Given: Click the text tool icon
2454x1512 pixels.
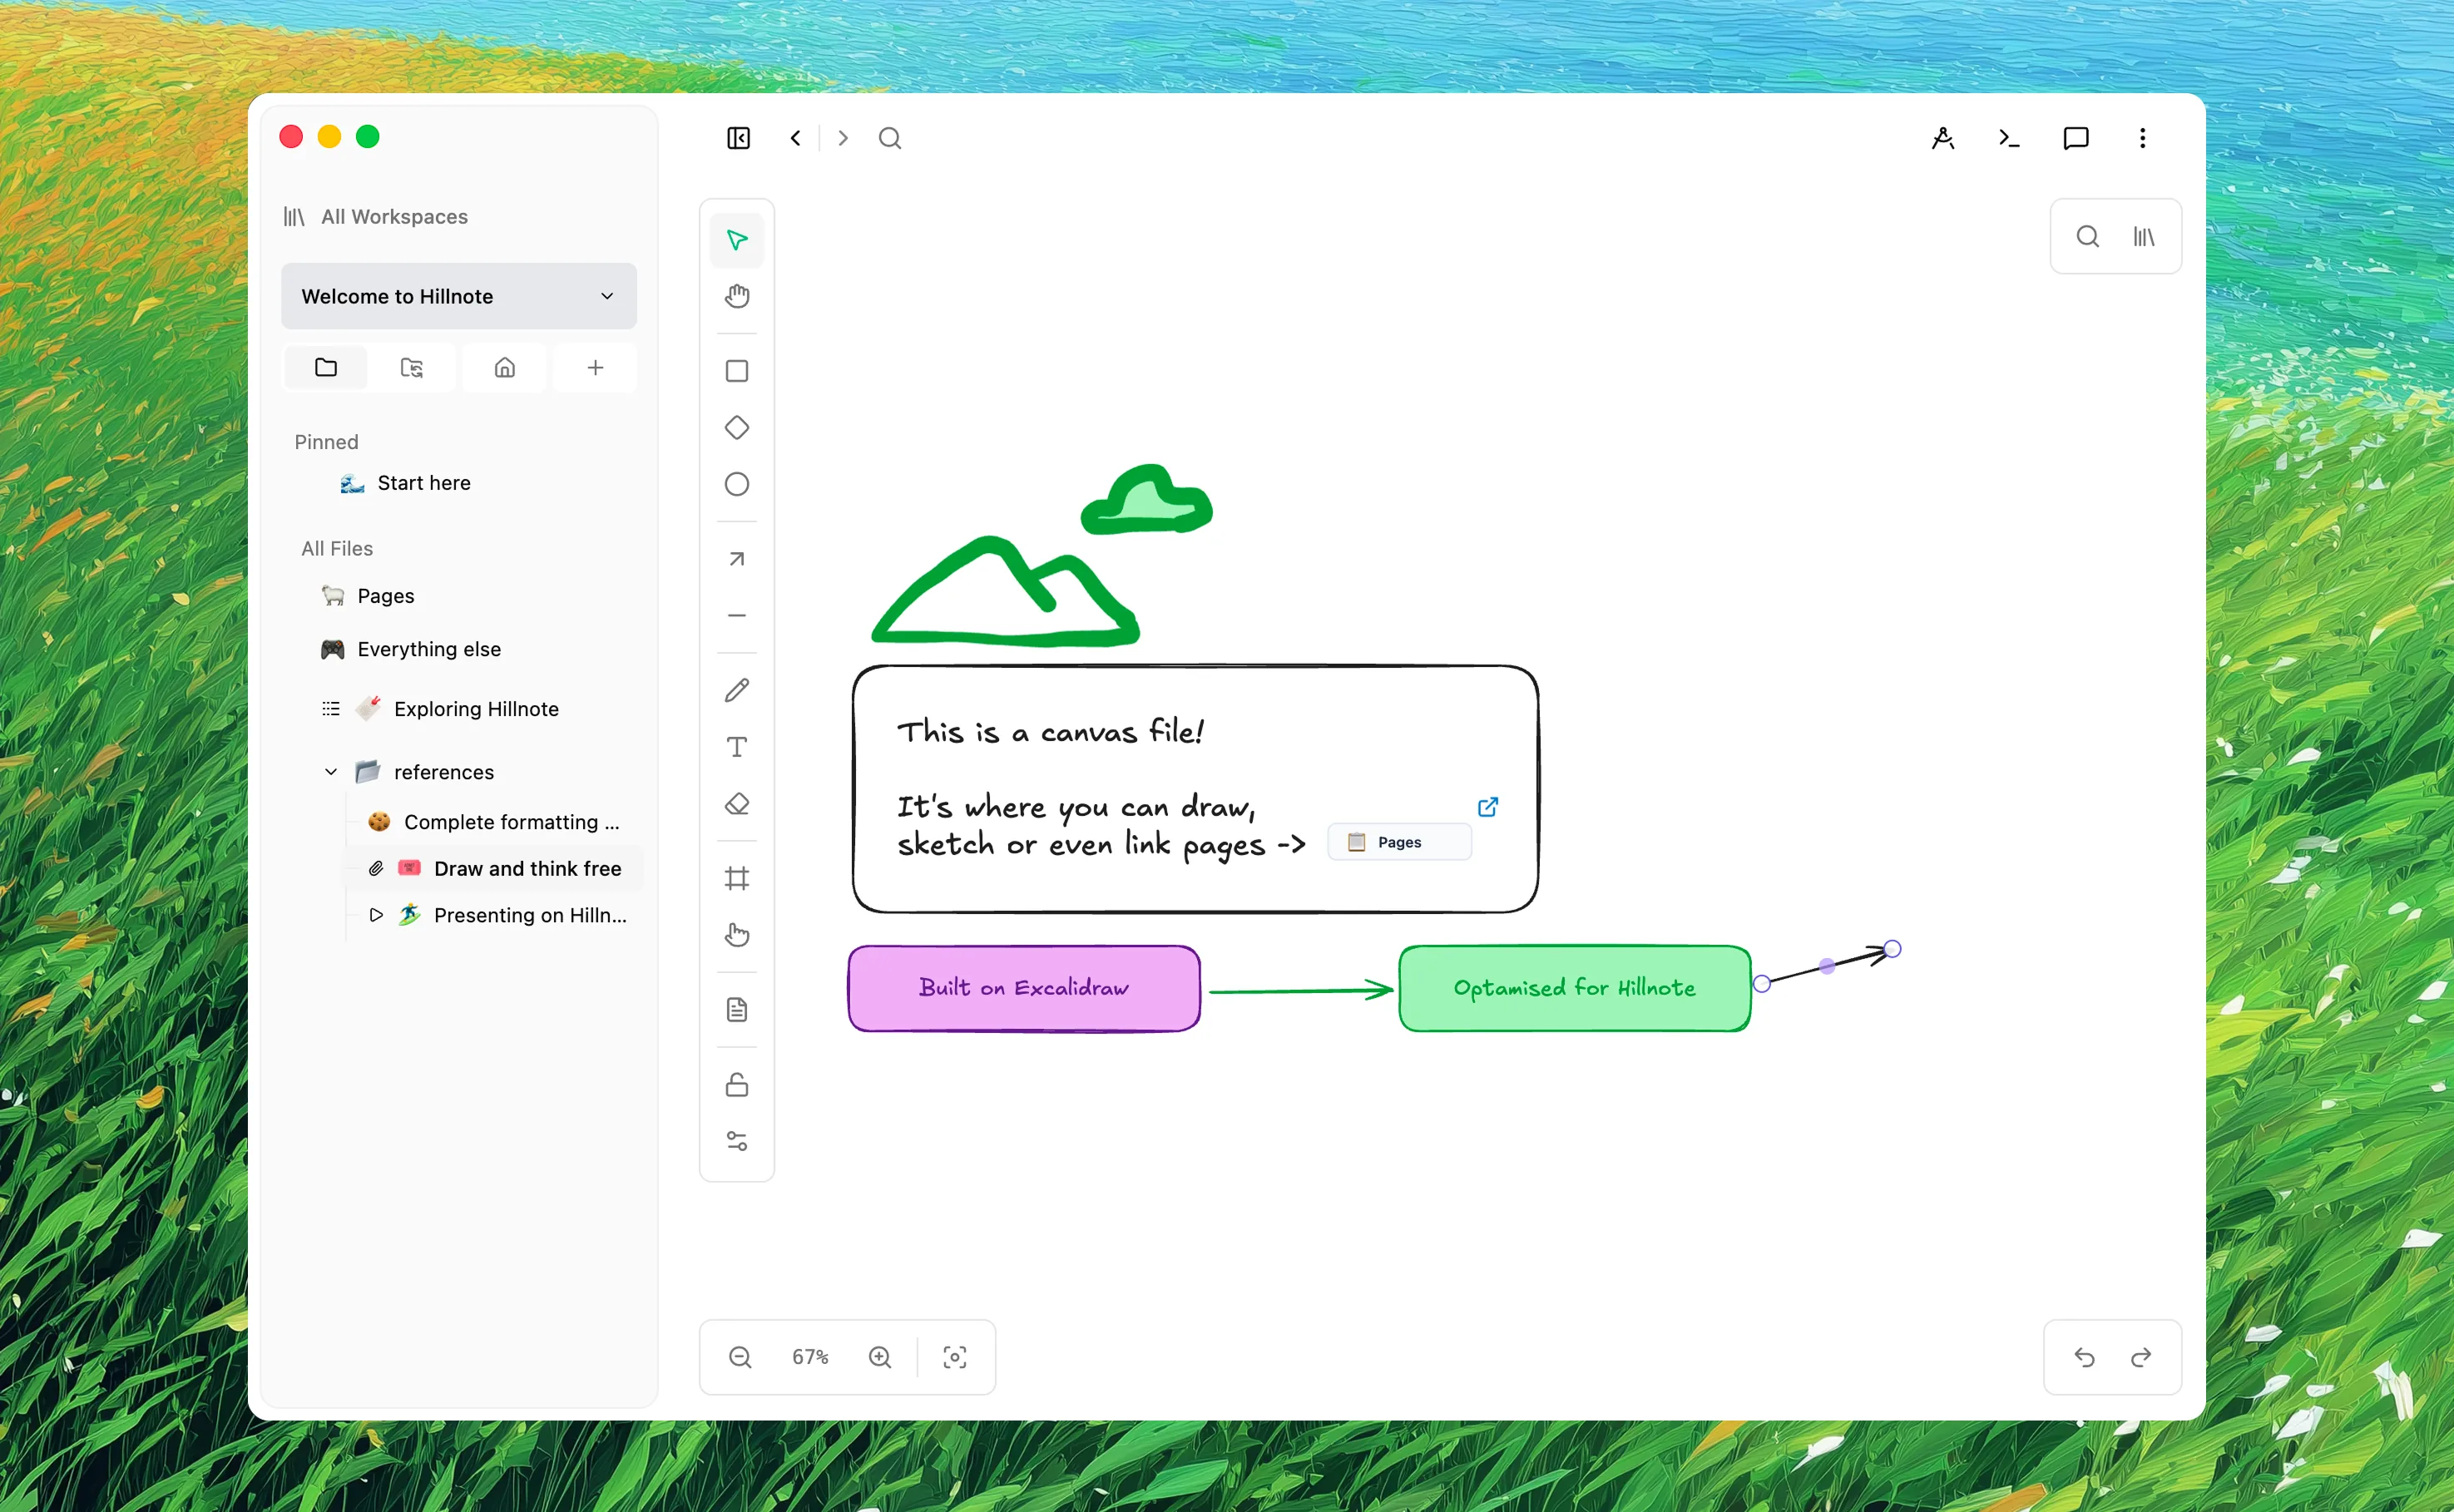Looking at the screenshot, I should pyautogui.click(x=737, y=747).
